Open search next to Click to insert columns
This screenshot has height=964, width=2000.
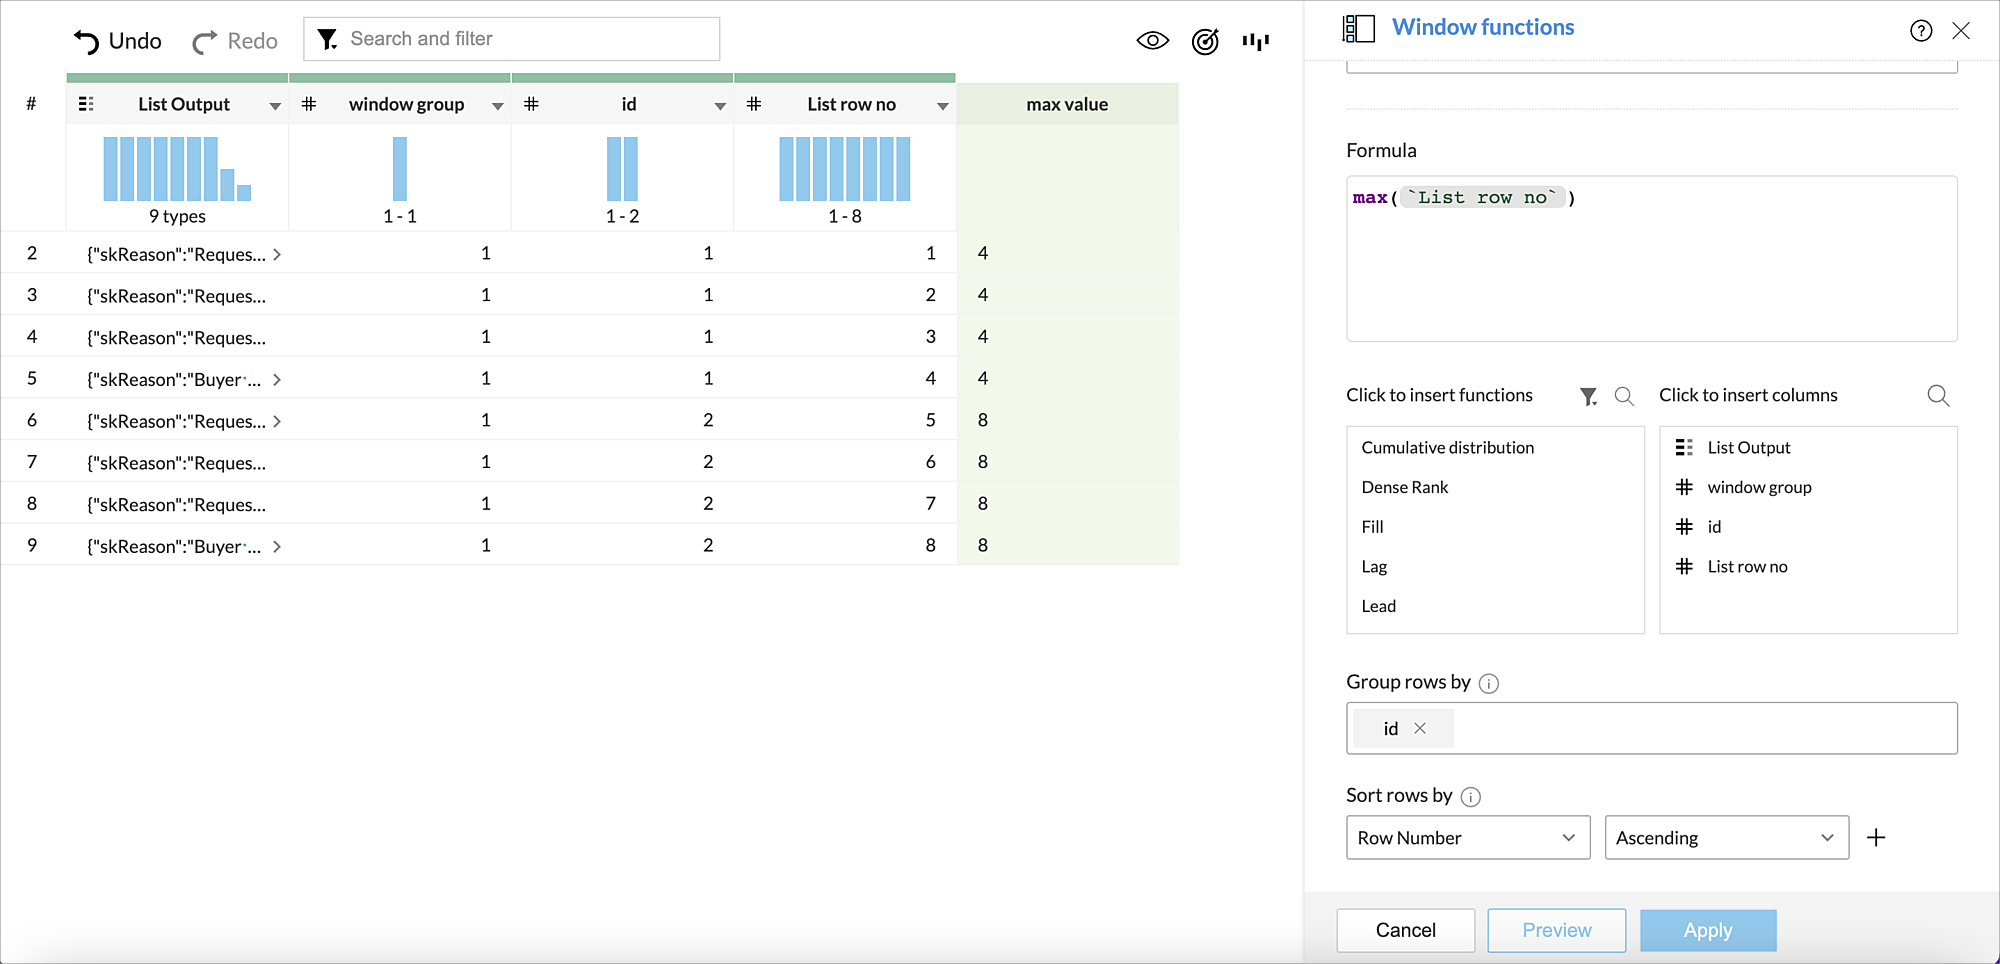pyautogui.click(x=1938, y=395)
